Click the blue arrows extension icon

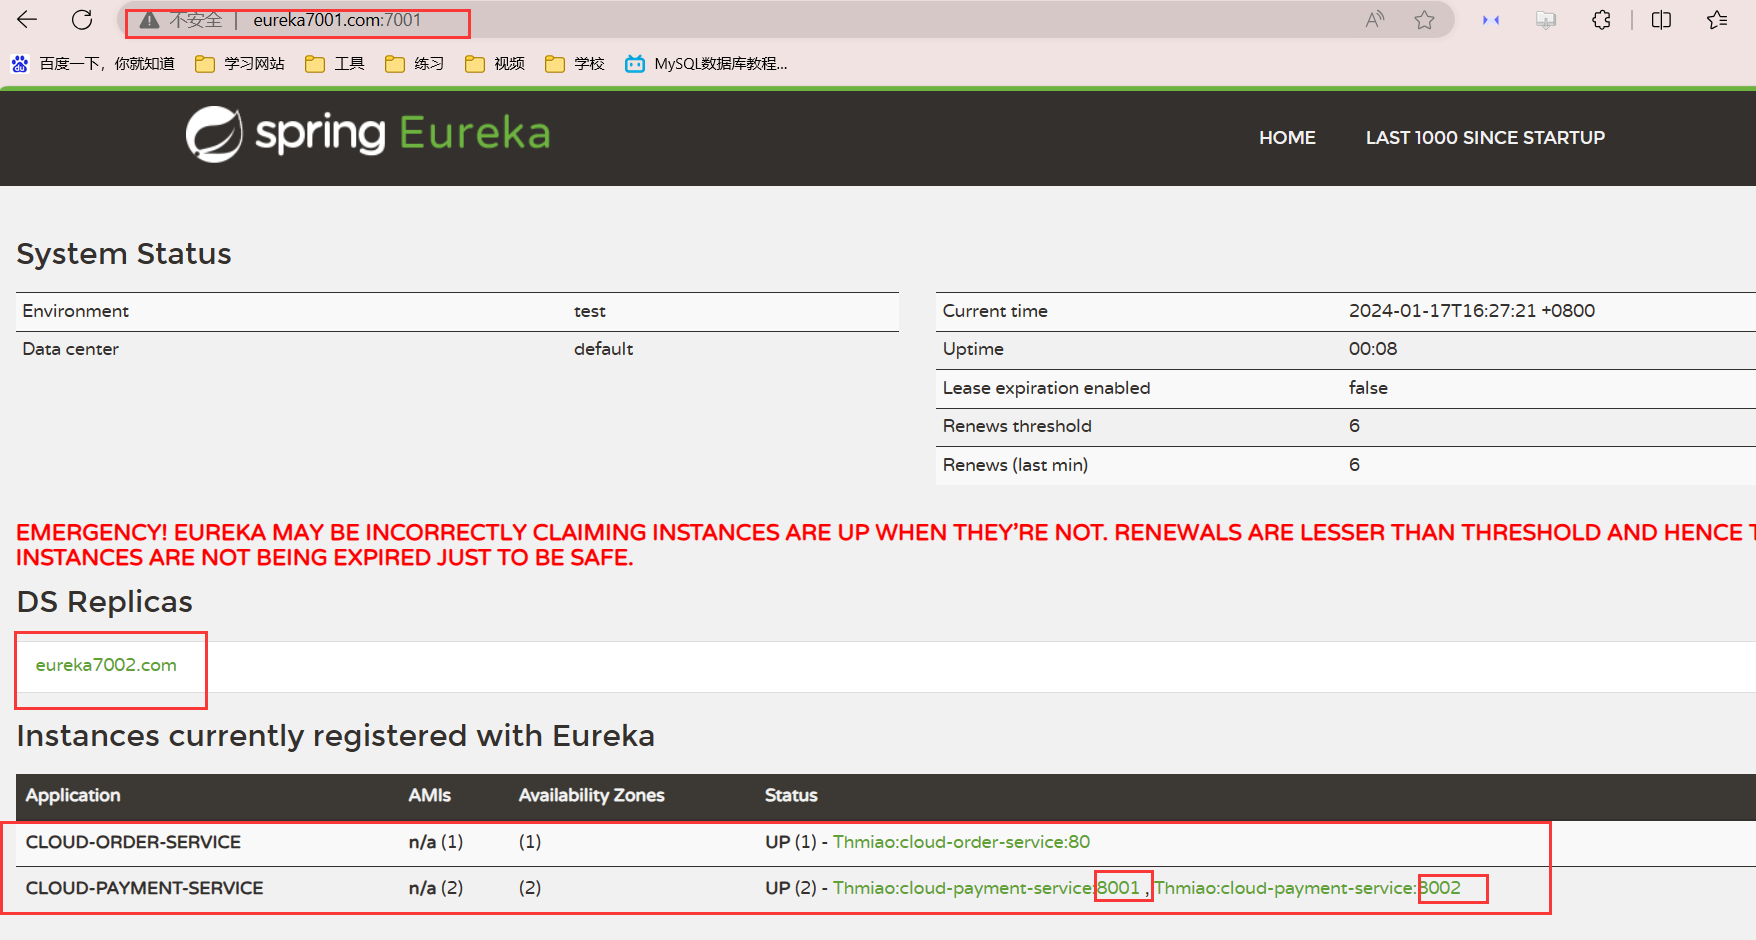coord(1491,19)
